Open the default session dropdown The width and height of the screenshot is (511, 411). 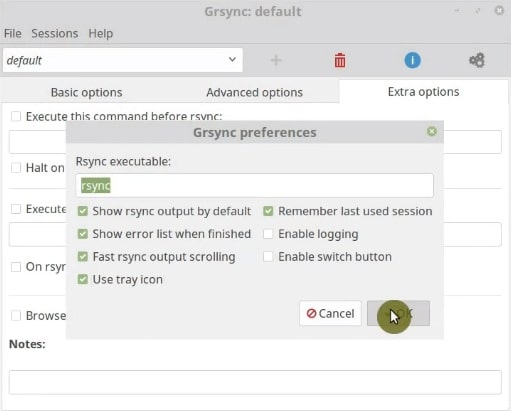pos(123,60)
